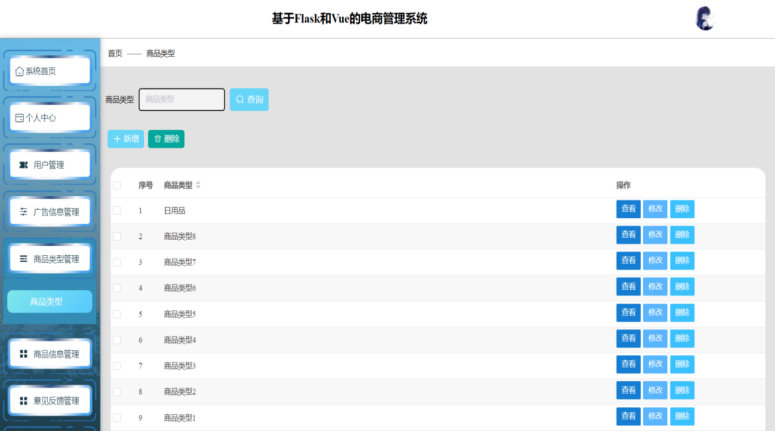The width and height of the screenshot is (776, 432).
Task: Click 查看 for 商品类型4
Action: [628, 338]
